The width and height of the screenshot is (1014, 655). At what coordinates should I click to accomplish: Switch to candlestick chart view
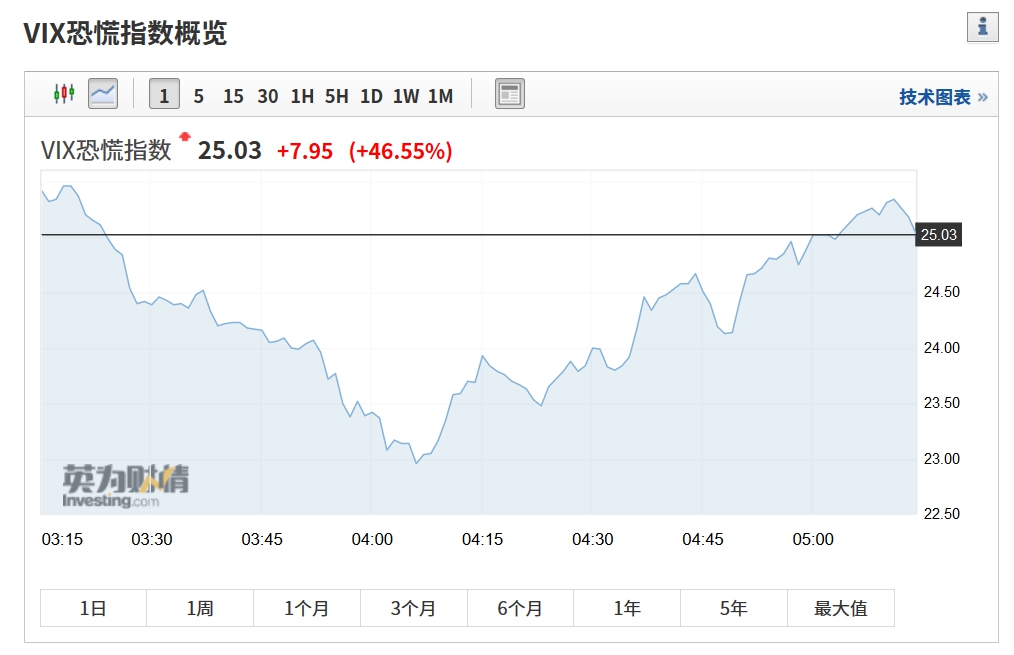65,93
